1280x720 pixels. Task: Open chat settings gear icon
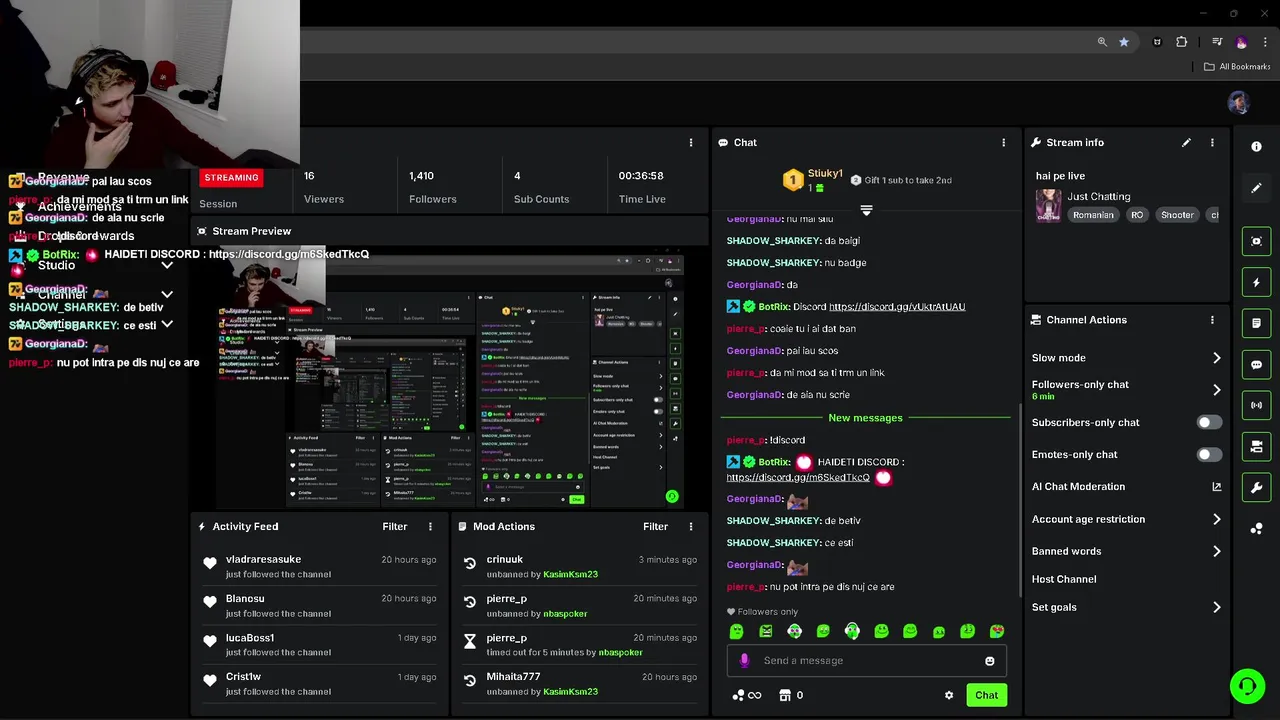949,695
